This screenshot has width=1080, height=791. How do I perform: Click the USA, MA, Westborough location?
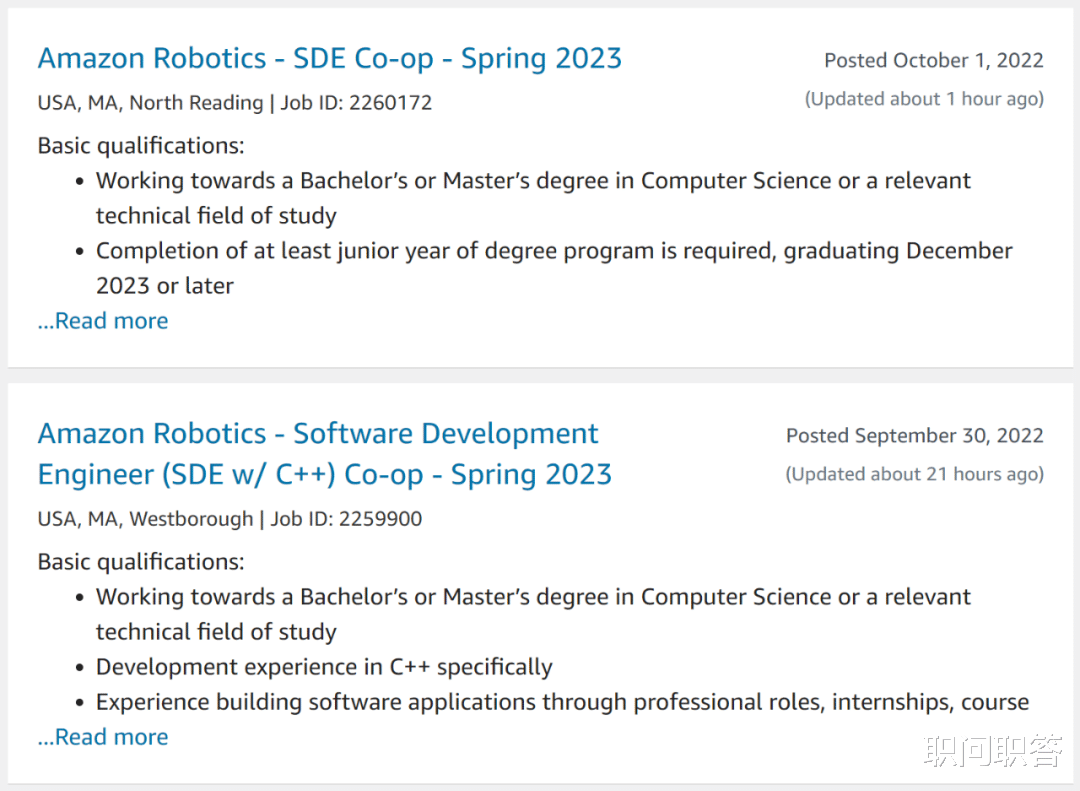tap(145, 519)
